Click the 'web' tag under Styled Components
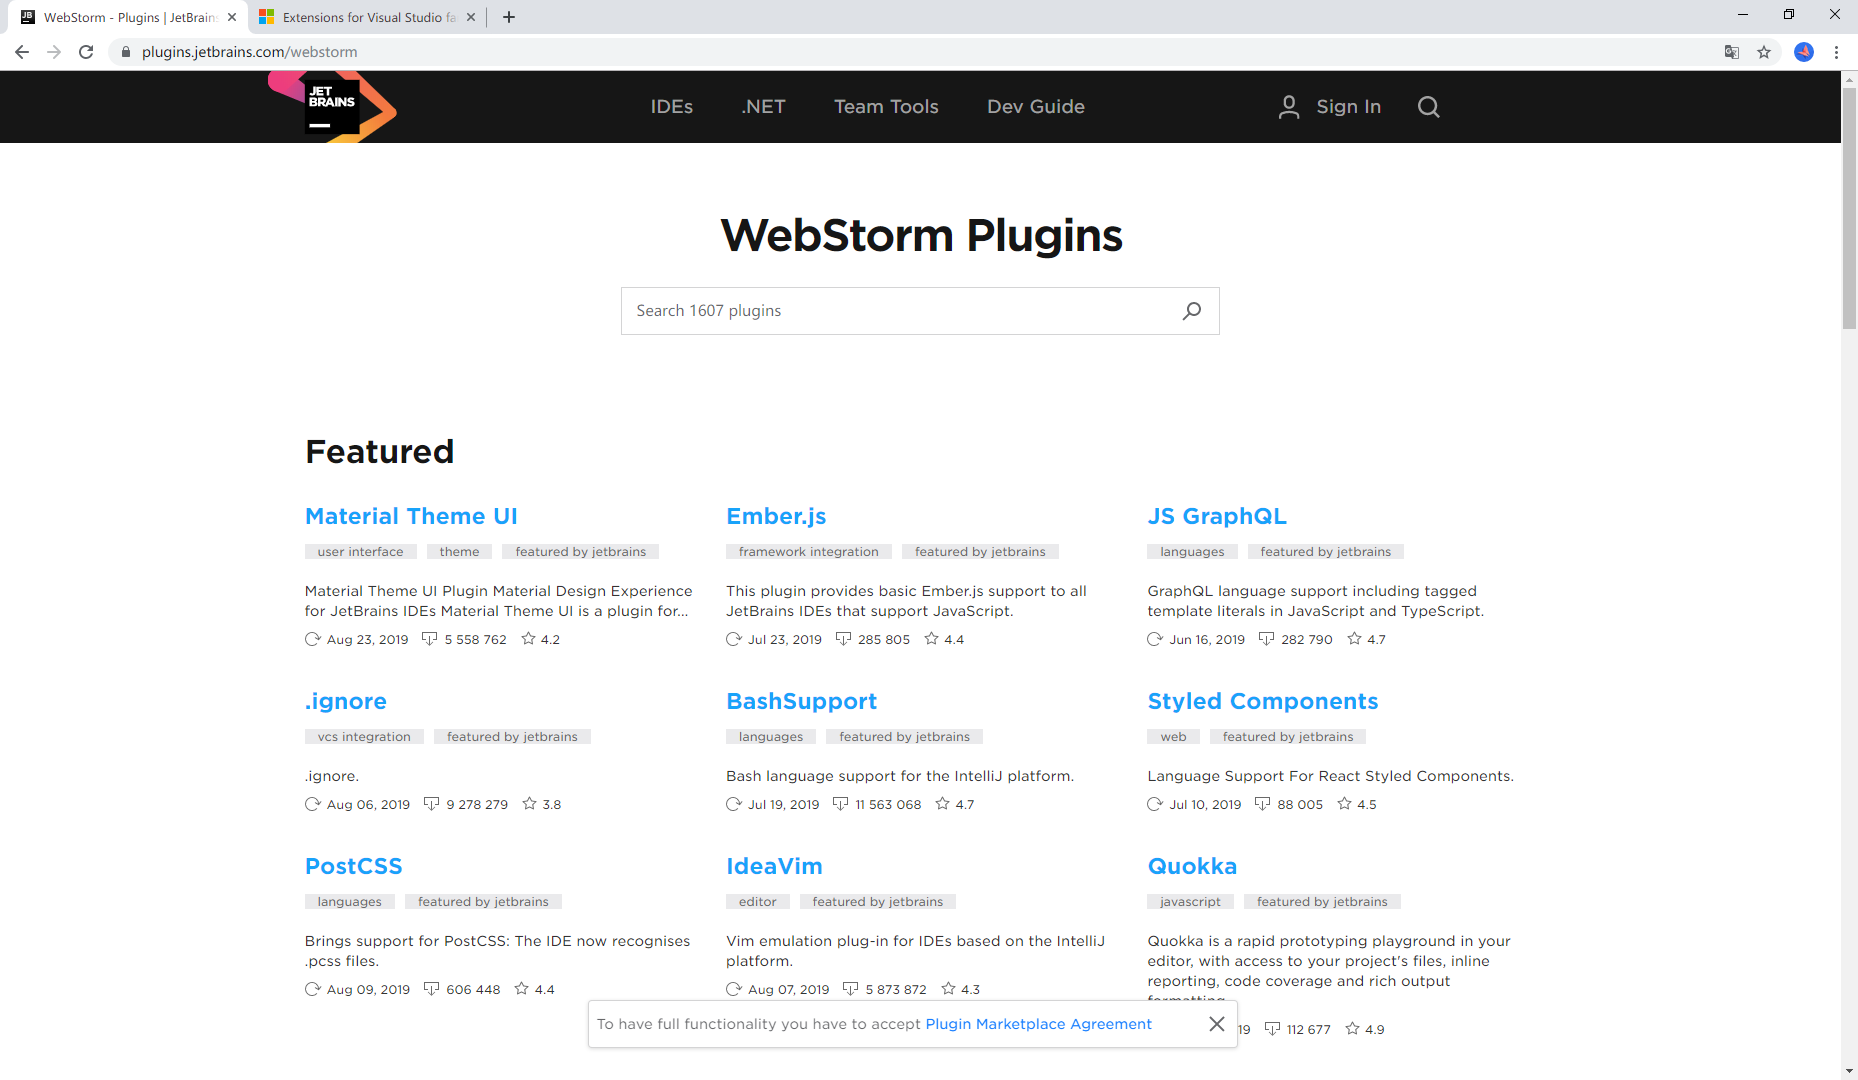The height and width of the screenshot is (1080, 1858). point(1173,737)
